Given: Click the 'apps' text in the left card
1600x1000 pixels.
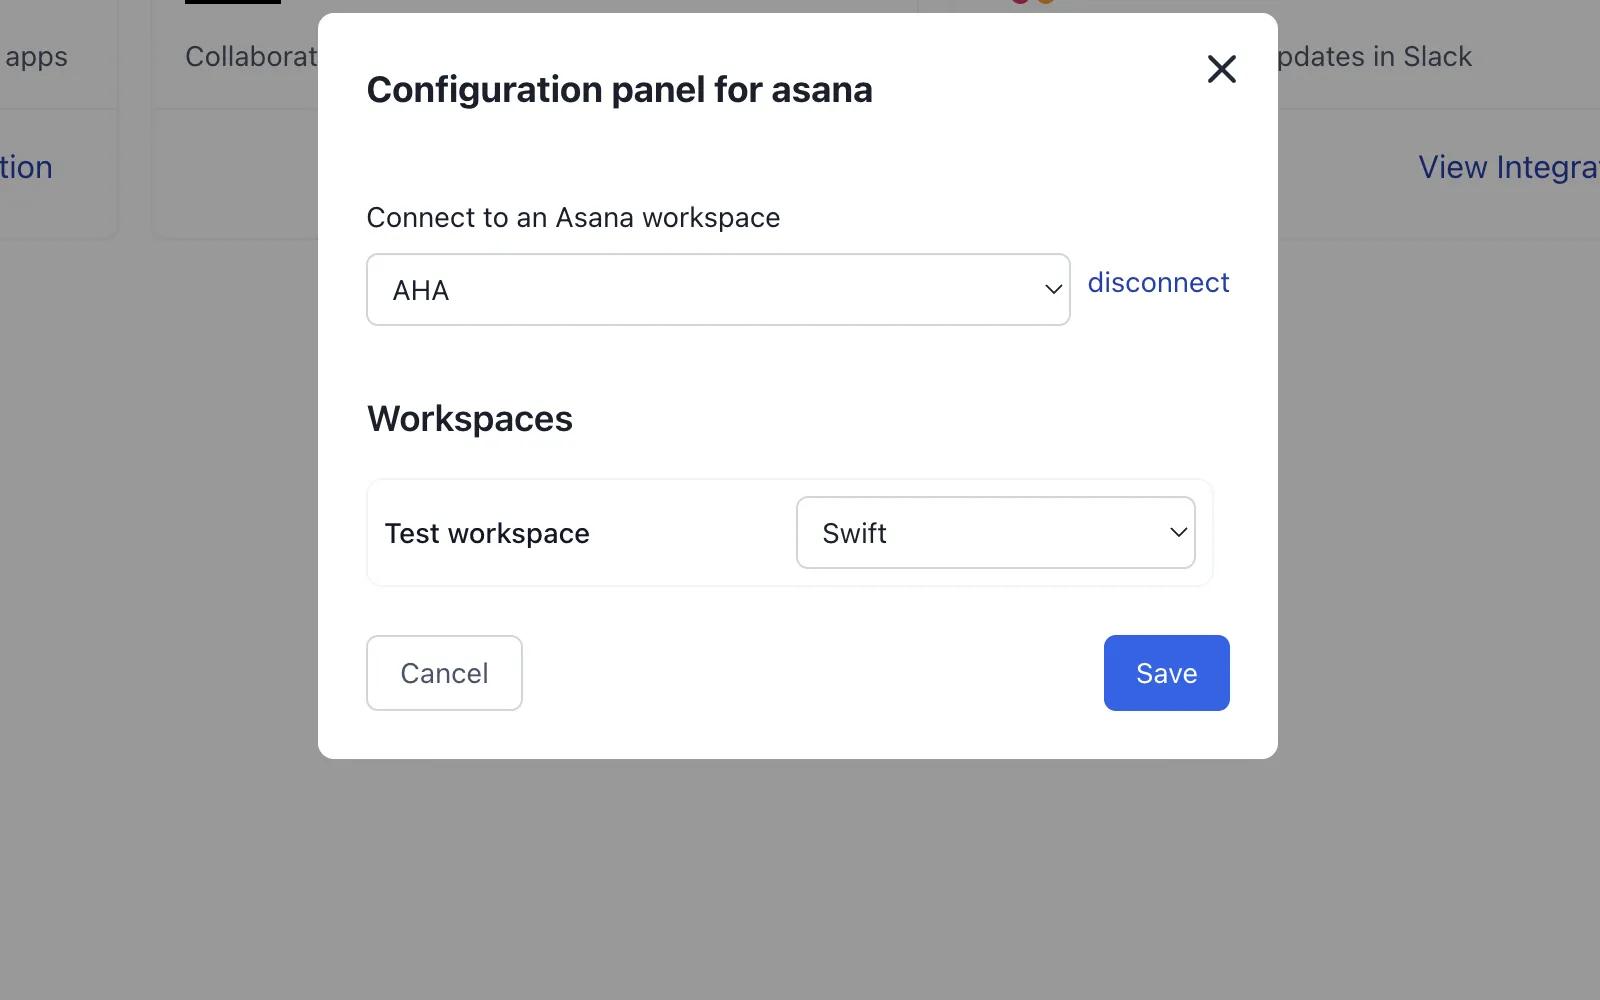Looking at the screenshot, I should (x=36, y=58).
